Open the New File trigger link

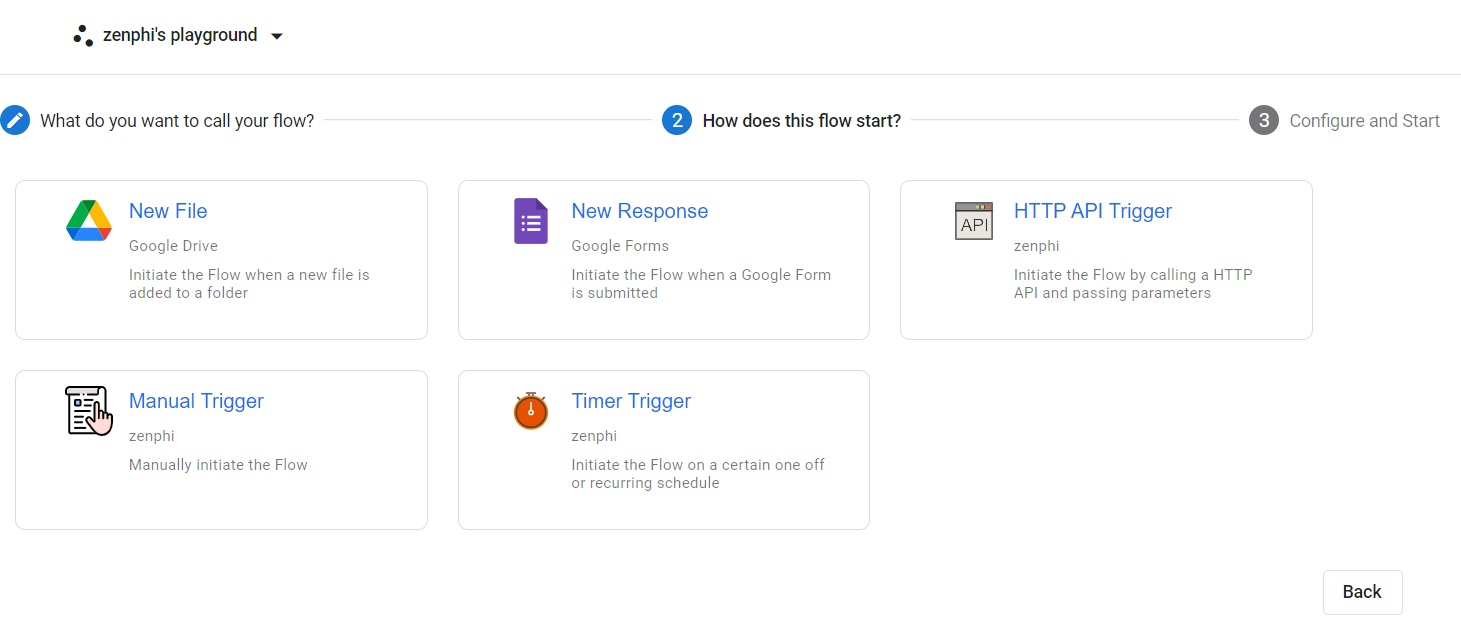click(168, 211)
